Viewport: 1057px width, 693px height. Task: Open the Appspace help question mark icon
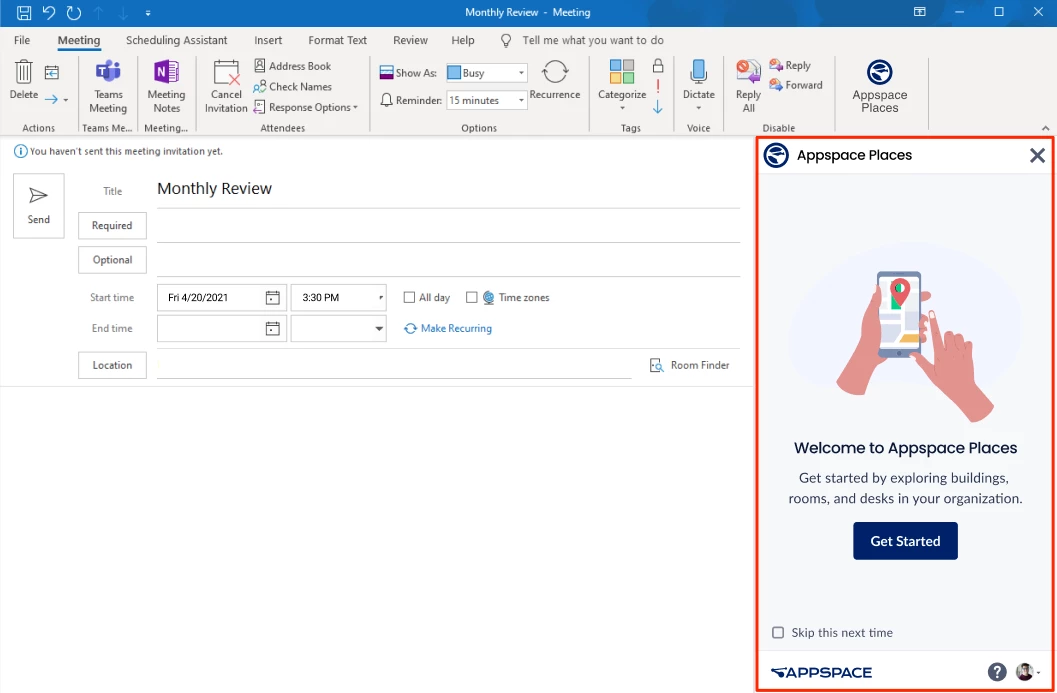pos(997,671)
